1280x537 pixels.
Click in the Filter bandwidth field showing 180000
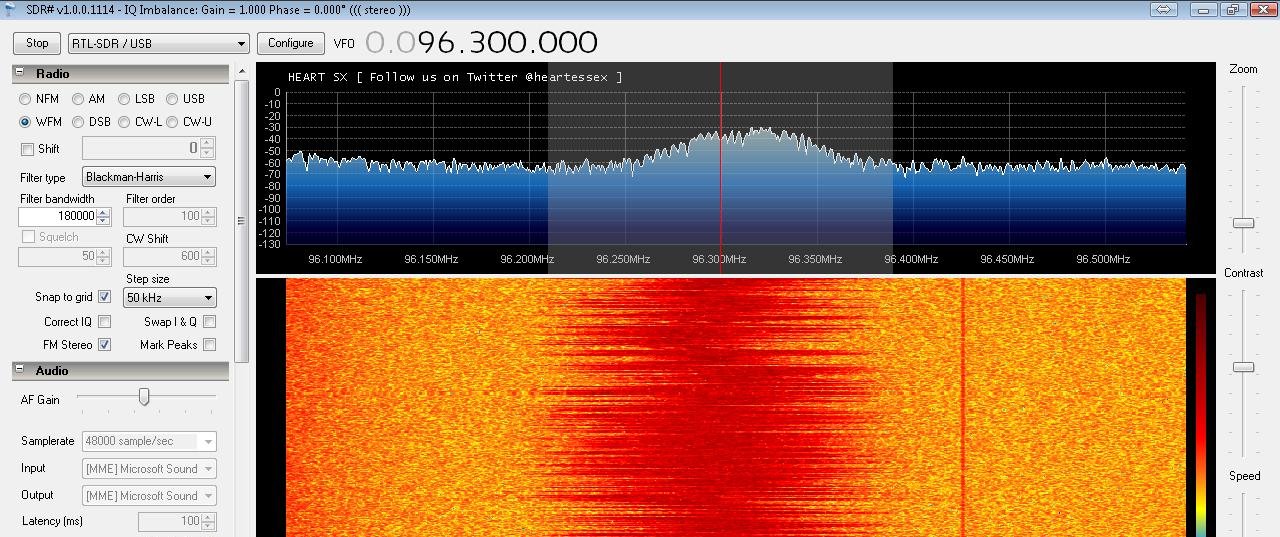tap(57, 216)
